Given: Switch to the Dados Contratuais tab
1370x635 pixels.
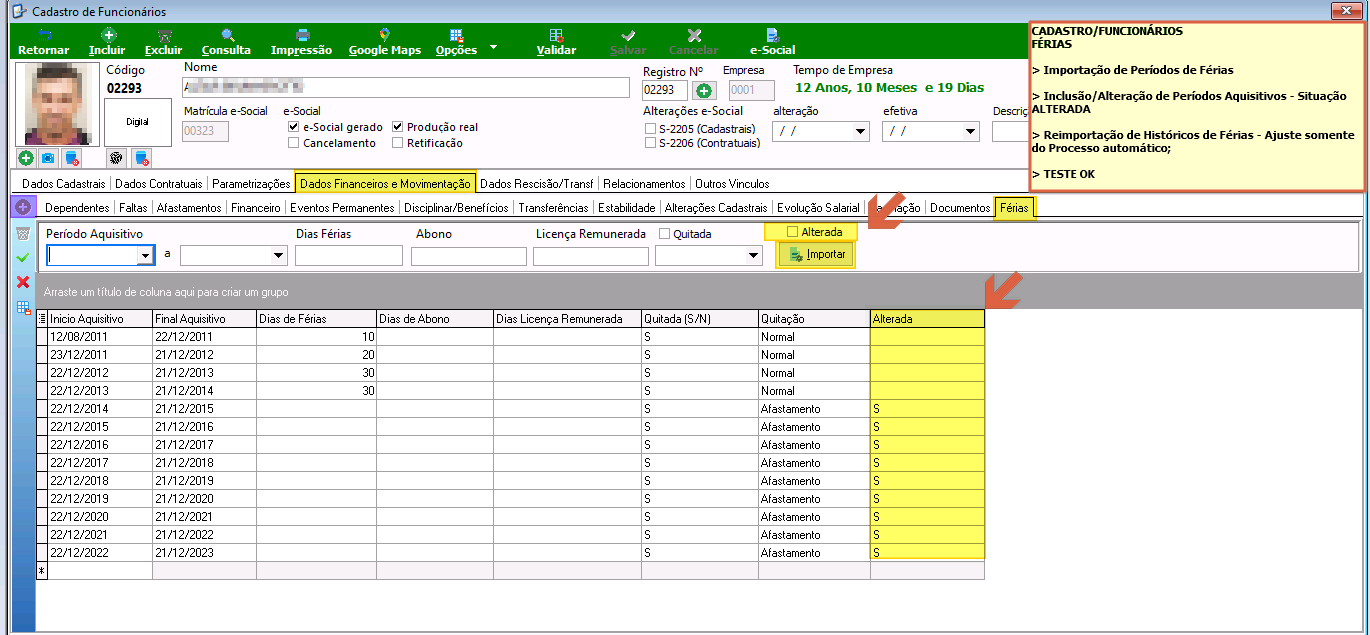Looking at the screenshot, I should (x=160, y=184).
